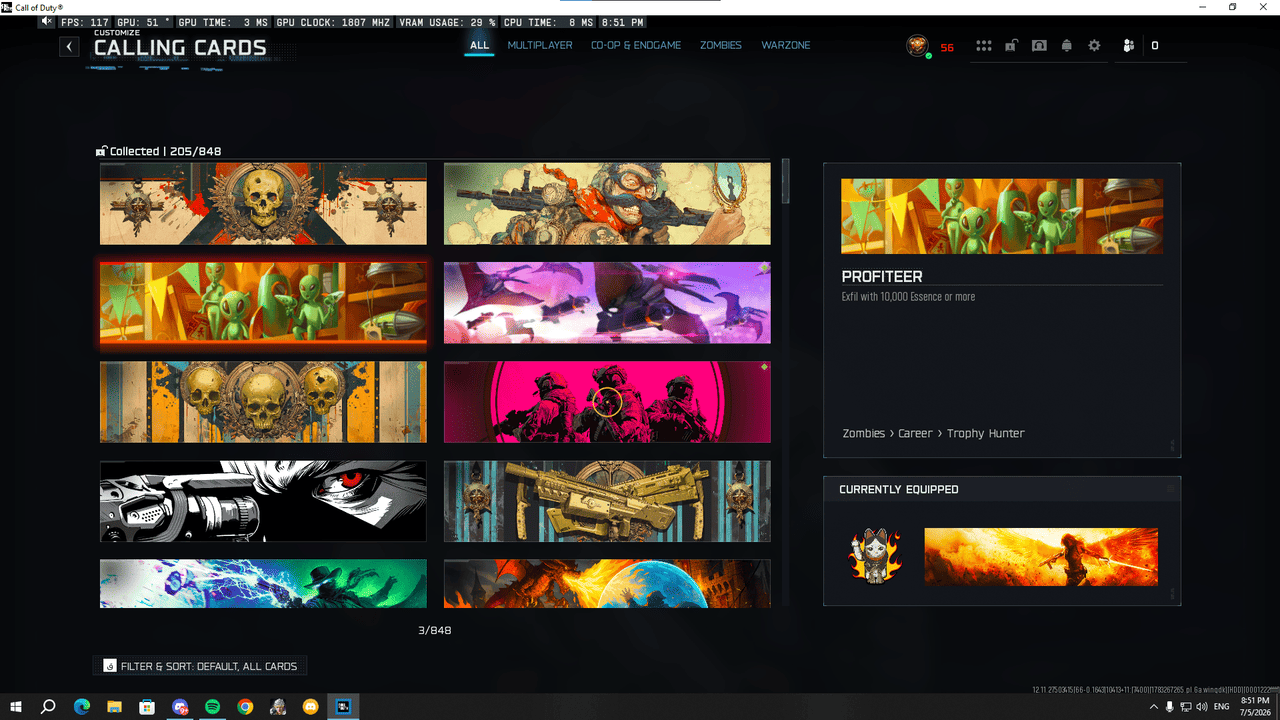Click the microphone tray icon
Screen dimensions: 1280x720
(1170, 707)
